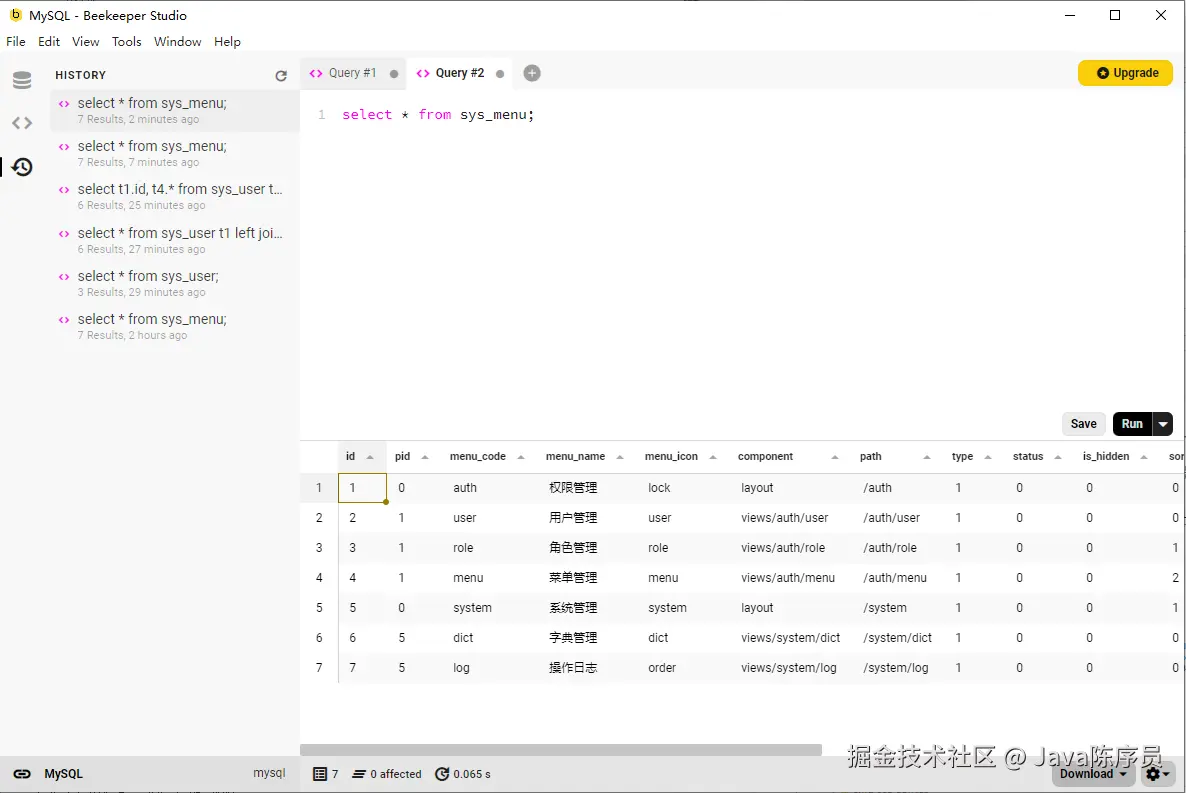Click into the SQL query editor line
The width and height of the screenshot is (1186, 793).
pyautogui.click(x=438, y=115)
